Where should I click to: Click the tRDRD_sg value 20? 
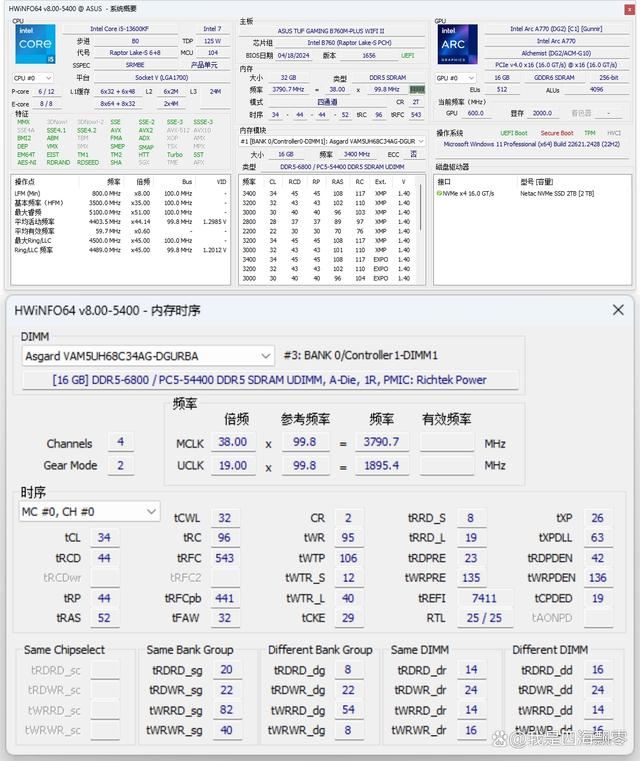pyautogui.click(x=227, y=670)
